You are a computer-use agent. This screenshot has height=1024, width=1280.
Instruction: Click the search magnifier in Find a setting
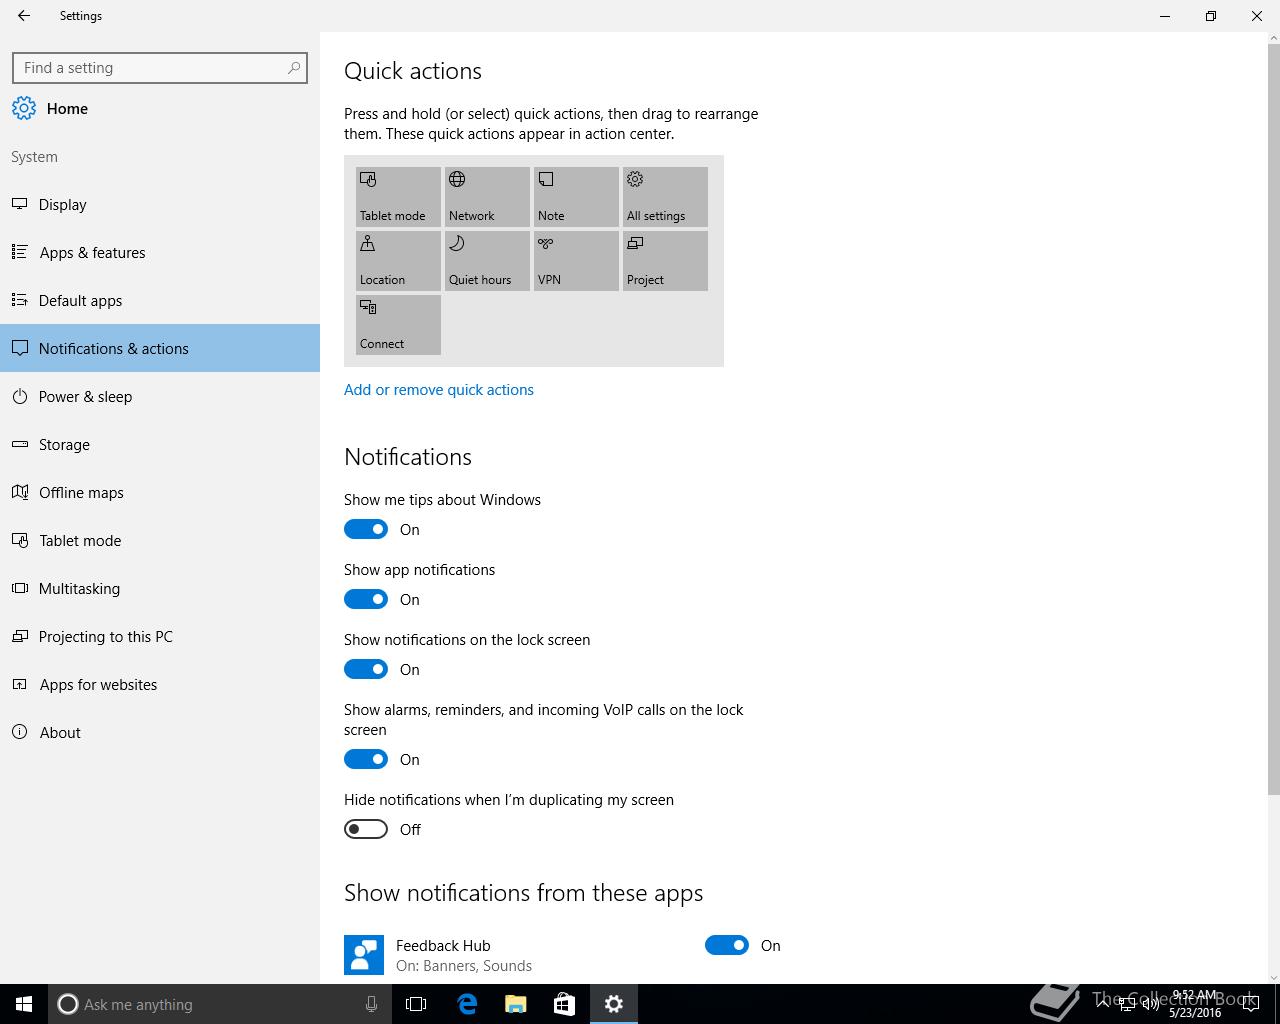click(293, 68)
